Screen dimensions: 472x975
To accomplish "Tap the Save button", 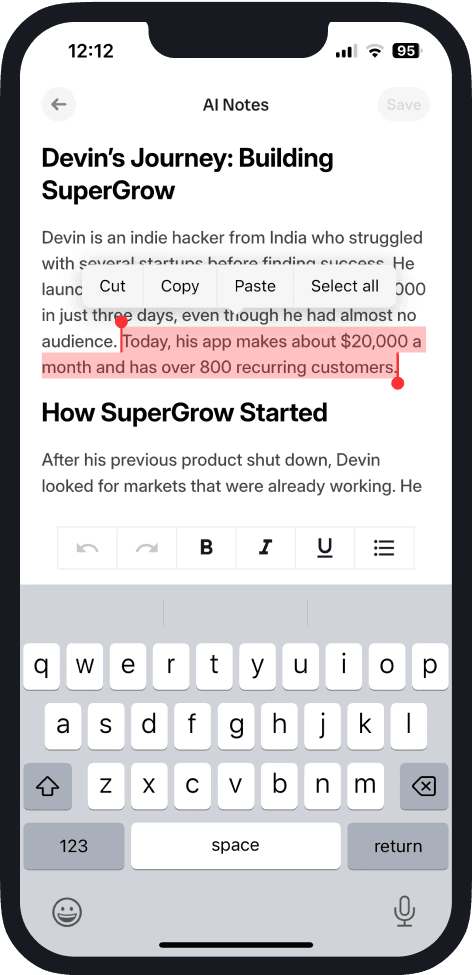I will [404, 104].
